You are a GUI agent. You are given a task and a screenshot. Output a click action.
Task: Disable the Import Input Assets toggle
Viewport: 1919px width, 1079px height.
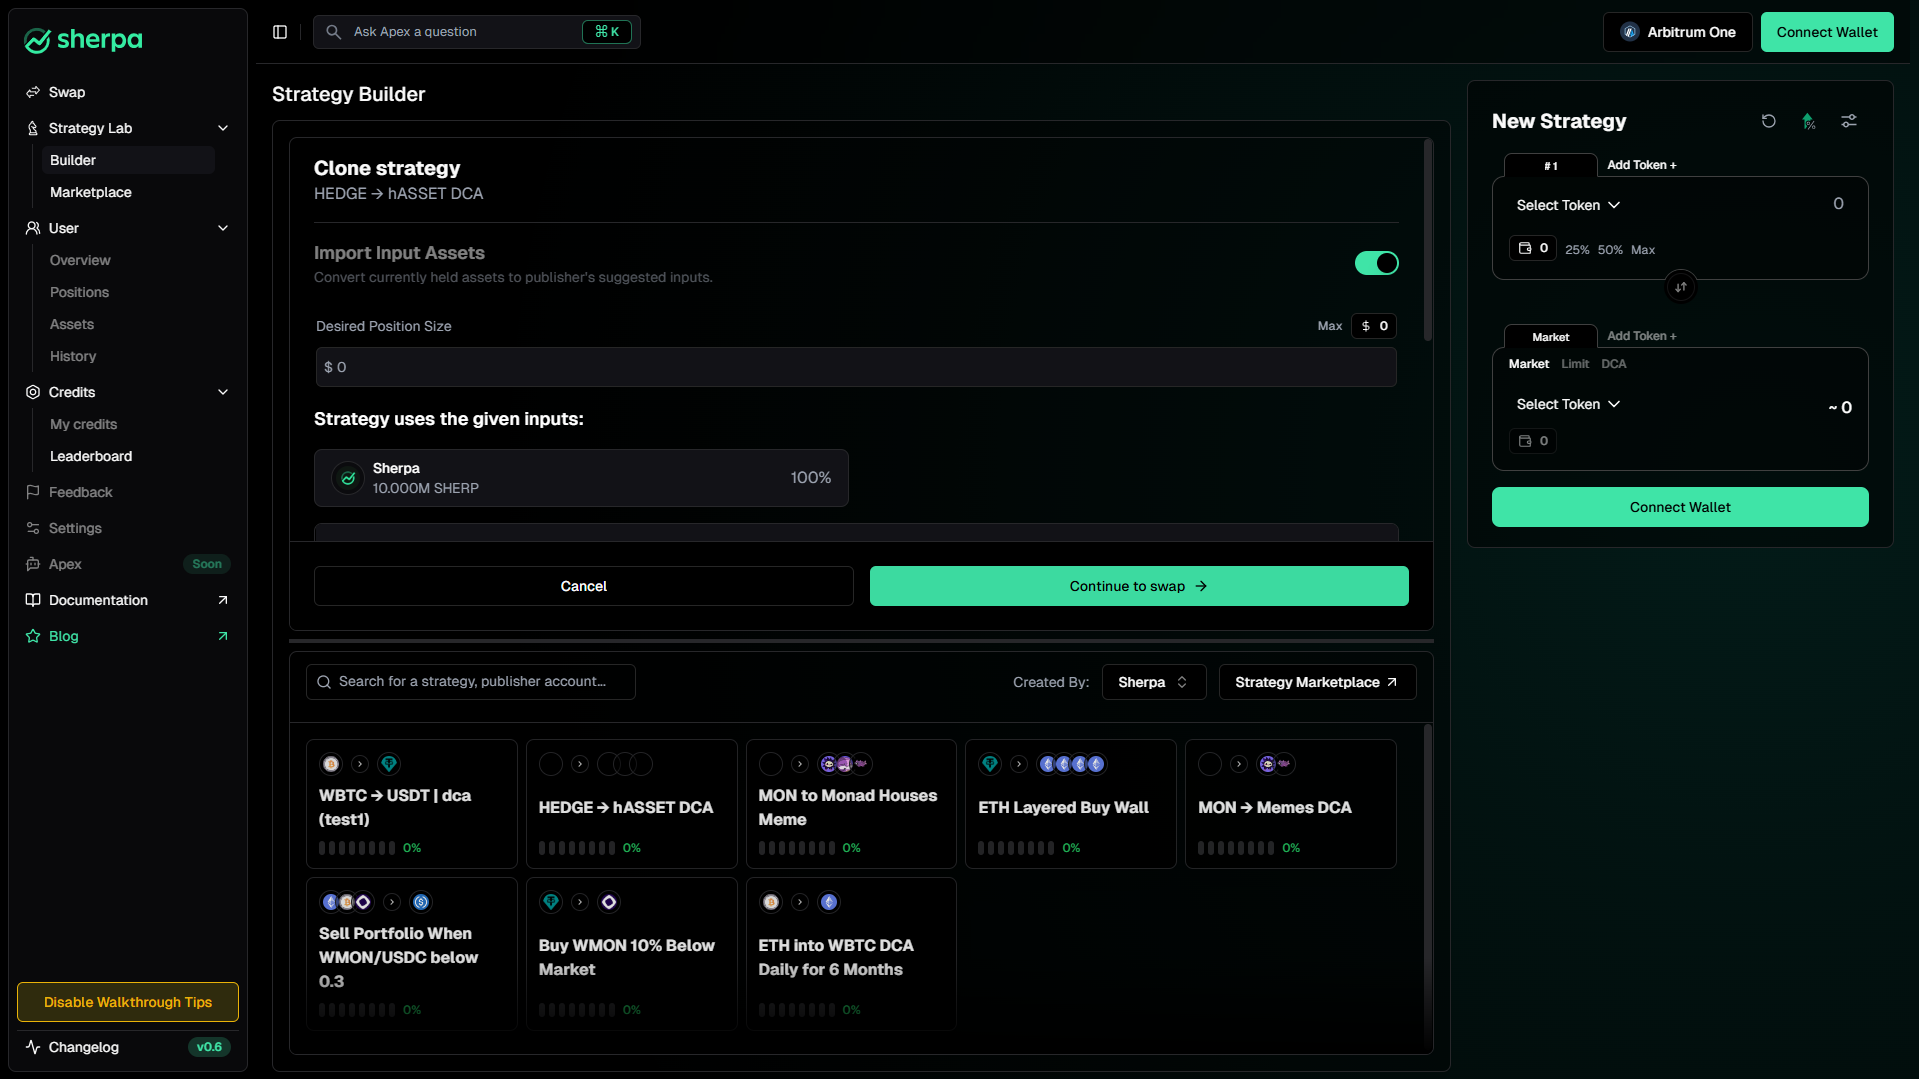pos(1376,263)
